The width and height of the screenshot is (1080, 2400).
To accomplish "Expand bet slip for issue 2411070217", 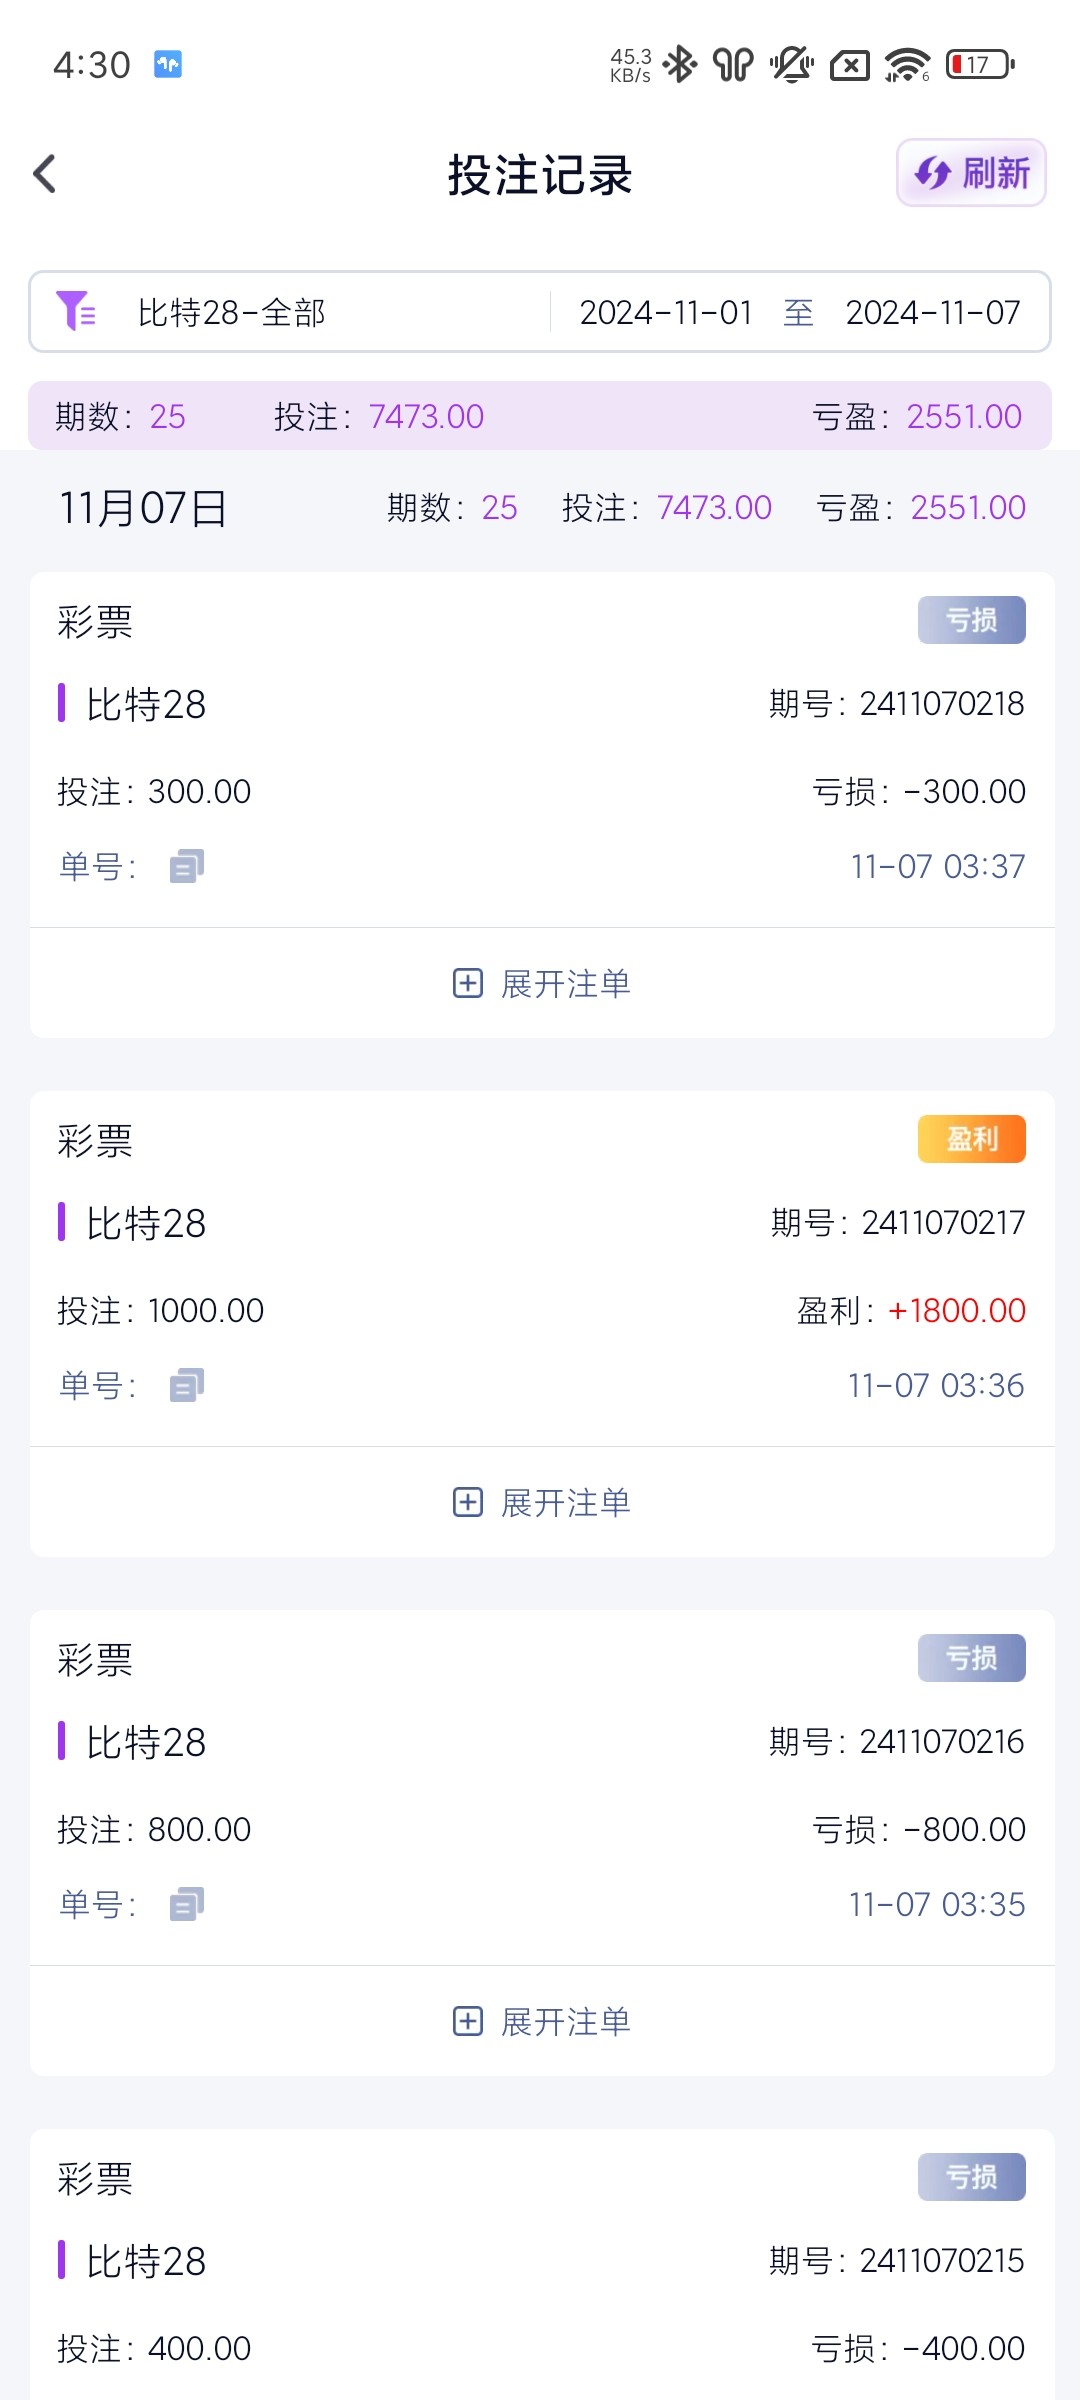I will click(x=542, y=1503).
